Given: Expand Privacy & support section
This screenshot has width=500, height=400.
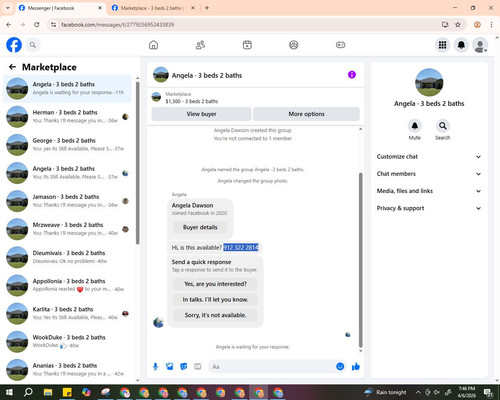Looking at the screenshot, I should 429,208.
